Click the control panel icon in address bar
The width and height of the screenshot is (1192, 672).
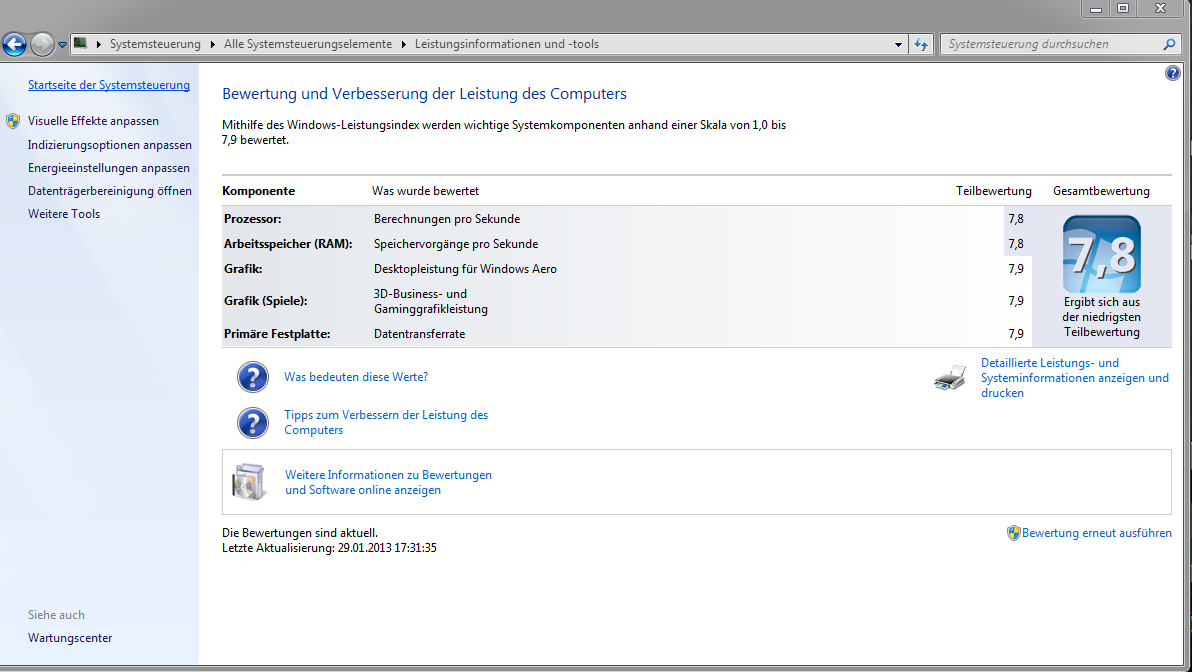(80, 43)
